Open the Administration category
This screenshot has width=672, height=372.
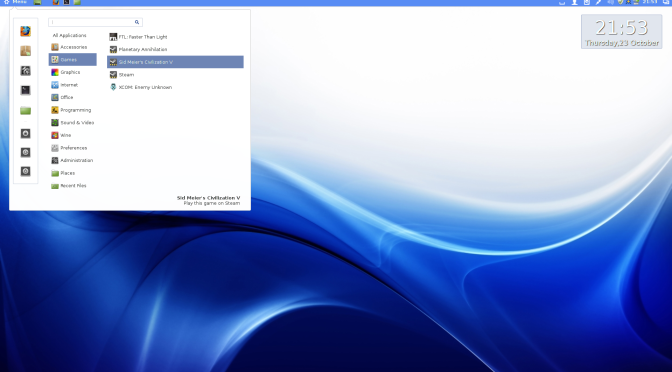coord(72,160)
